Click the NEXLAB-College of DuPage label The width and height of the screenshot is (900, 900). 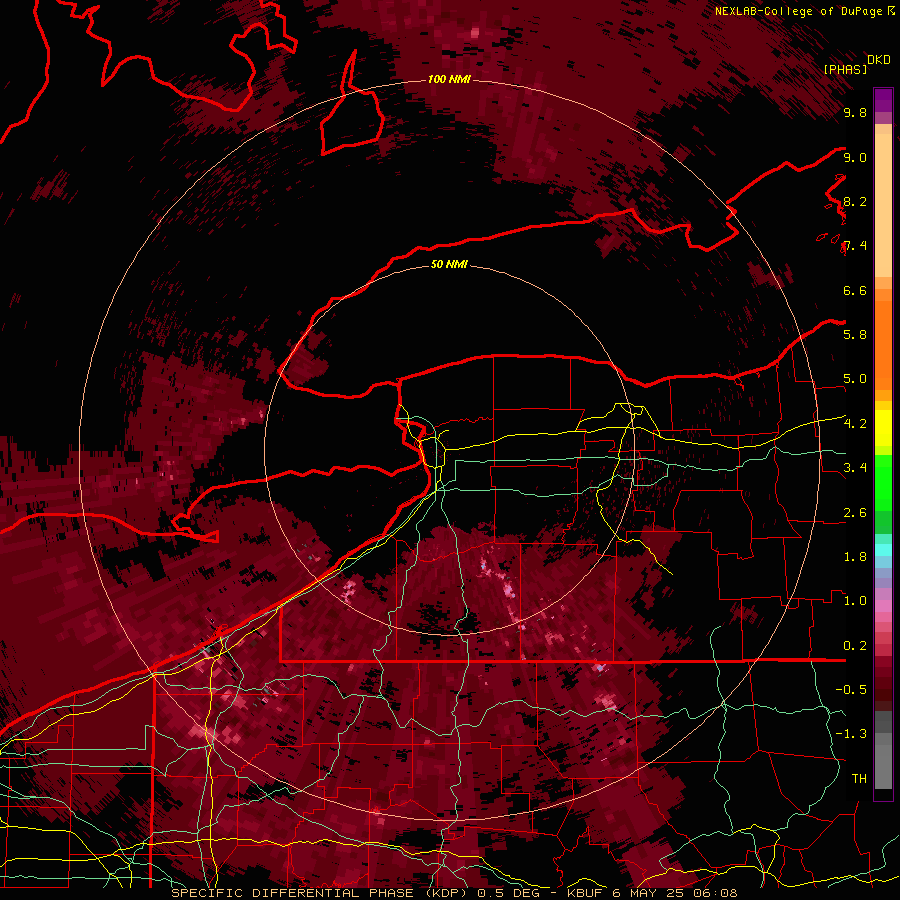coord(798,11)
